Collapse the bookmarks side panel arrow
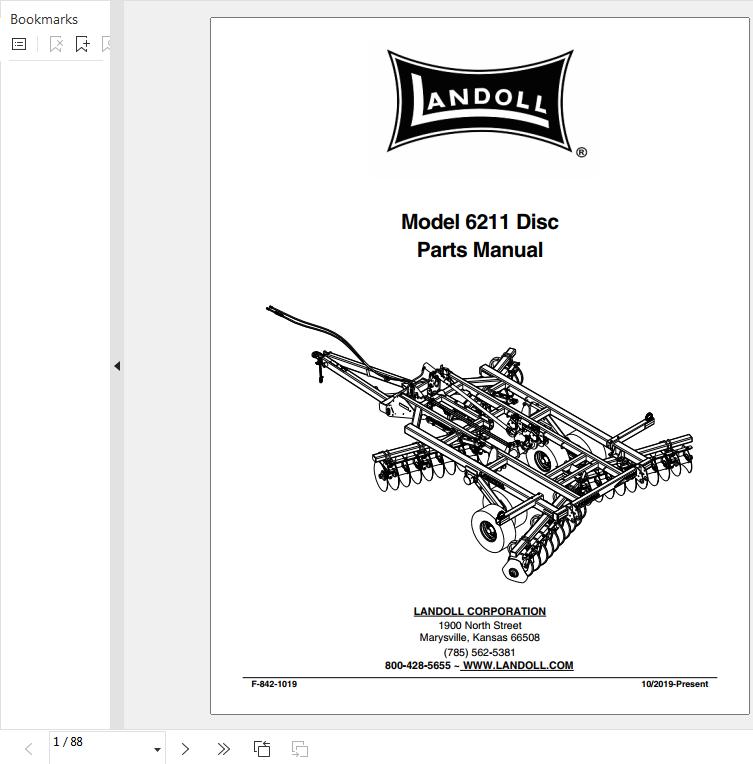Viewport: 753px width, 764px height. 117,366
